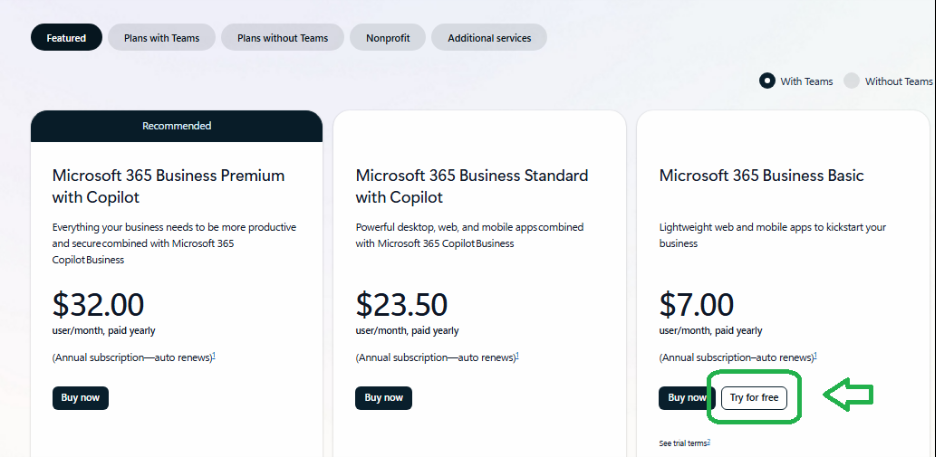Buy now for Business Standard with Copilot
936x457 pixels.
pyautogui.click(x=384, y=398)
